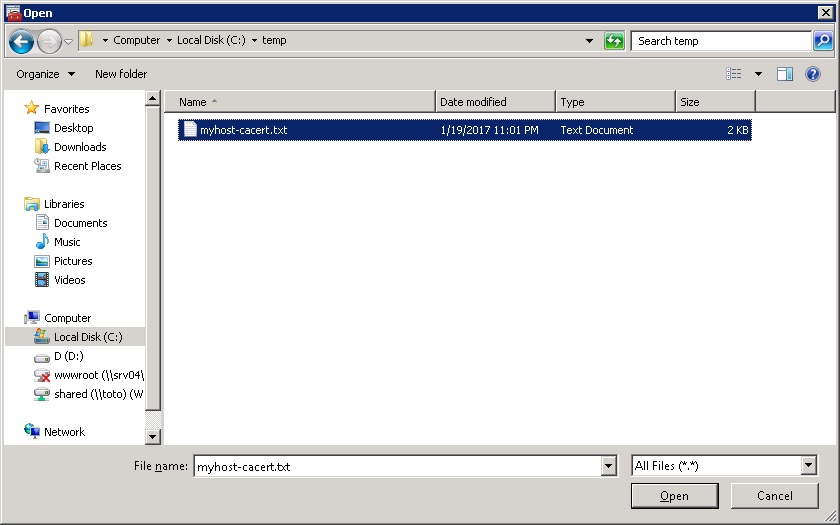Image resolution: width=840 pixels, height=525 pixels.
Task: Expand the file type filter dropdown
Action: pos(808,466)
